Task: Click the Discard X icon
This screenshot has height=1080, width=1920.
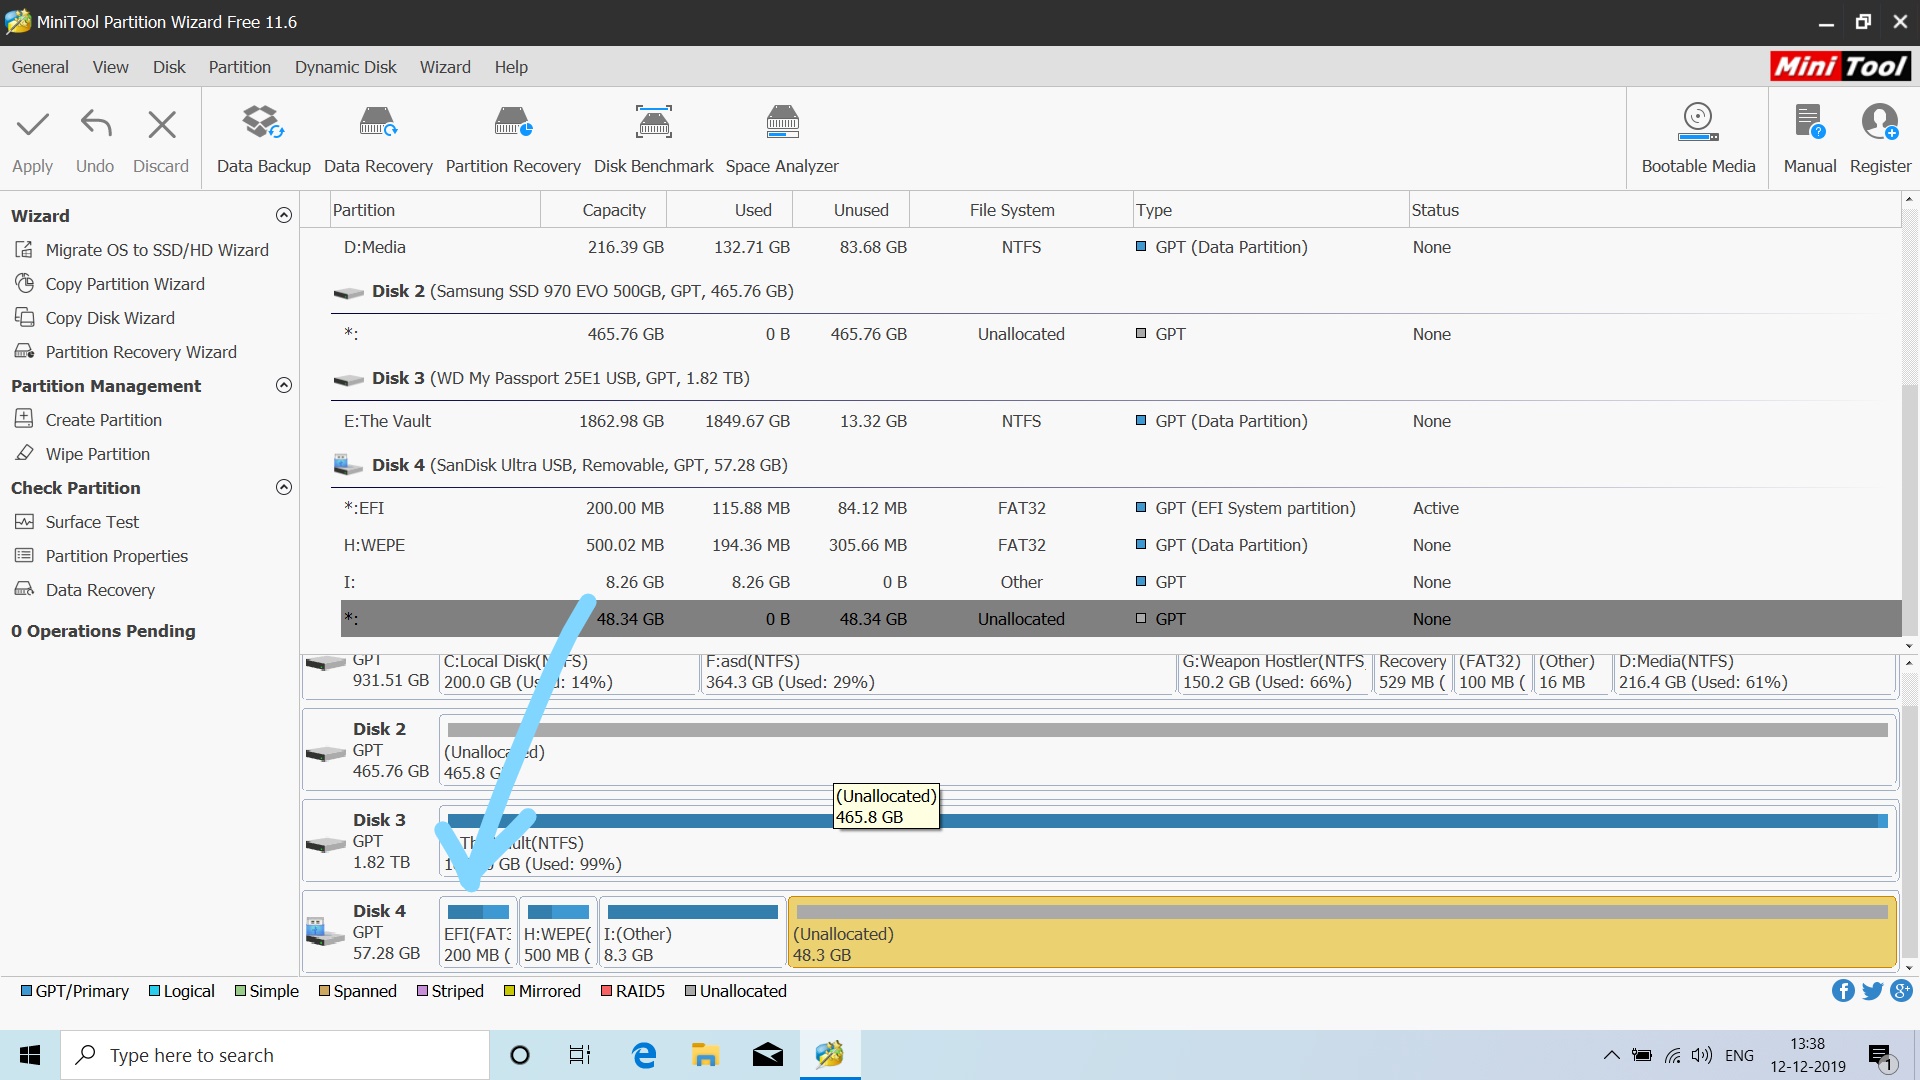Action: pos(161,124)
